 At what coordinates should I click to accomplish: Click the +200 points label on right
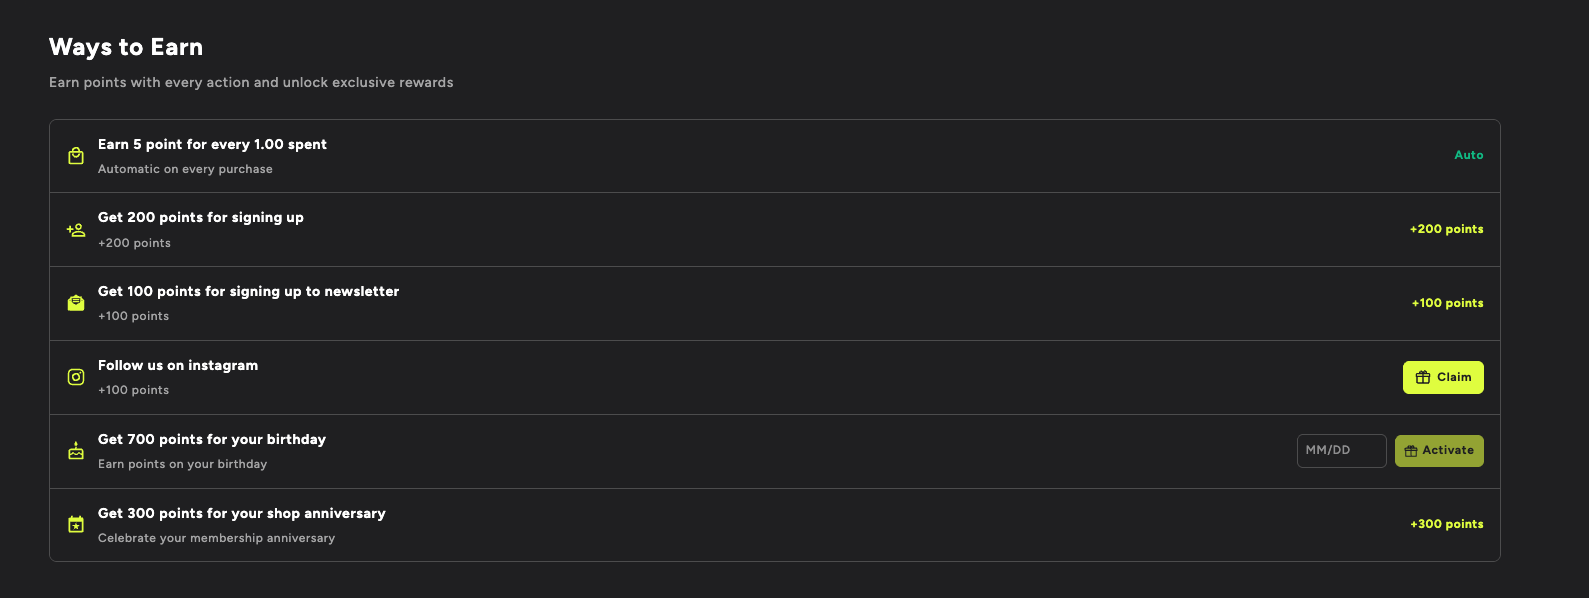click(x=1446, y=229)
